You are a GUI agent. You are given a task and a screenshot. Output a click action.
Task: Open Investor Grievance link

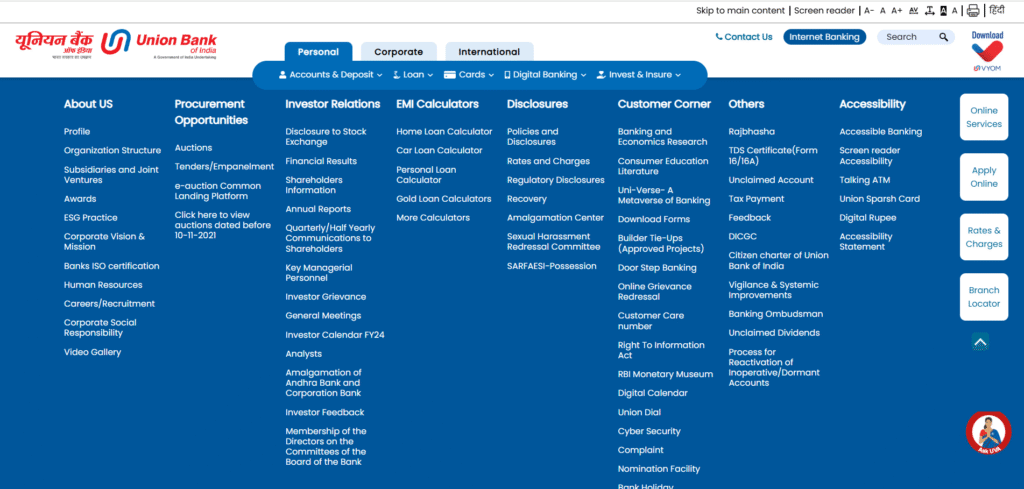tap(326, 297)
